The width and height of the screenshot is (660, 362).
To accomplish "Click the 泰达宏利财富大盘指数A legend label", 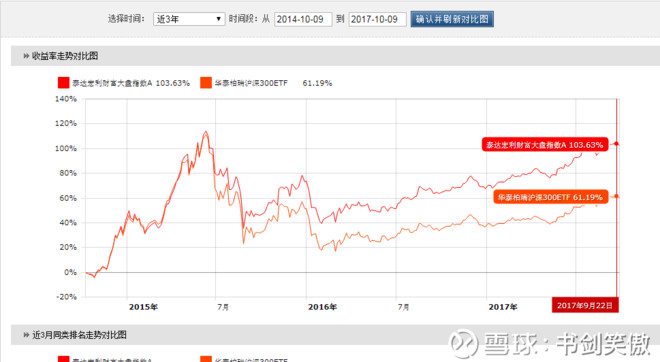I will point(112,83).
